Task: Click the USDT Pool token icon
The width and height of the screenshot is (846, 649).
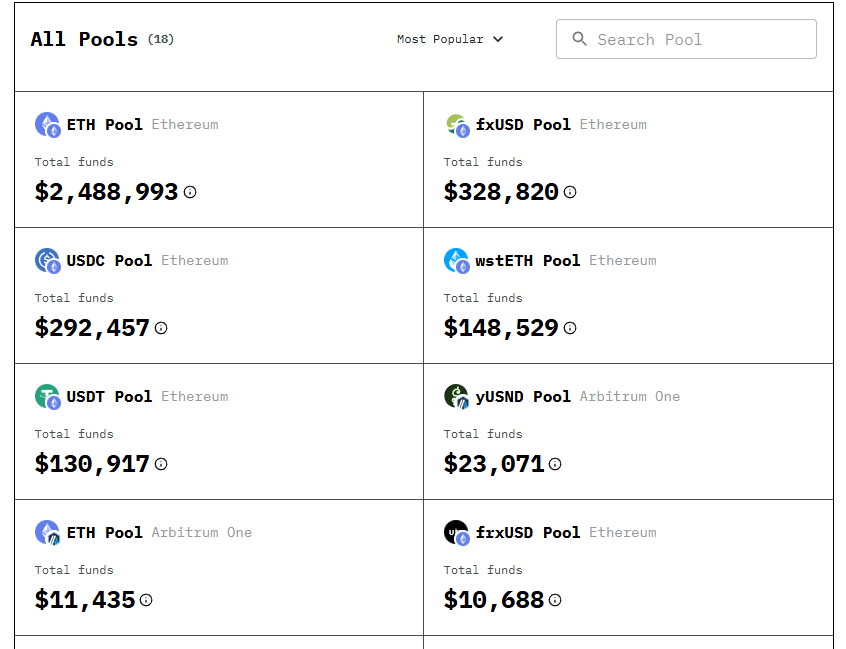Action: point(48,396)
